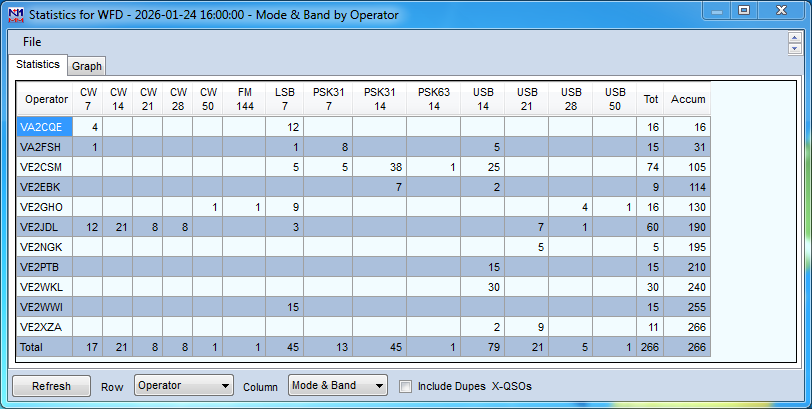Select the Statistics tab
Screen dimensions: 812x409
click(x=38, y=64)
